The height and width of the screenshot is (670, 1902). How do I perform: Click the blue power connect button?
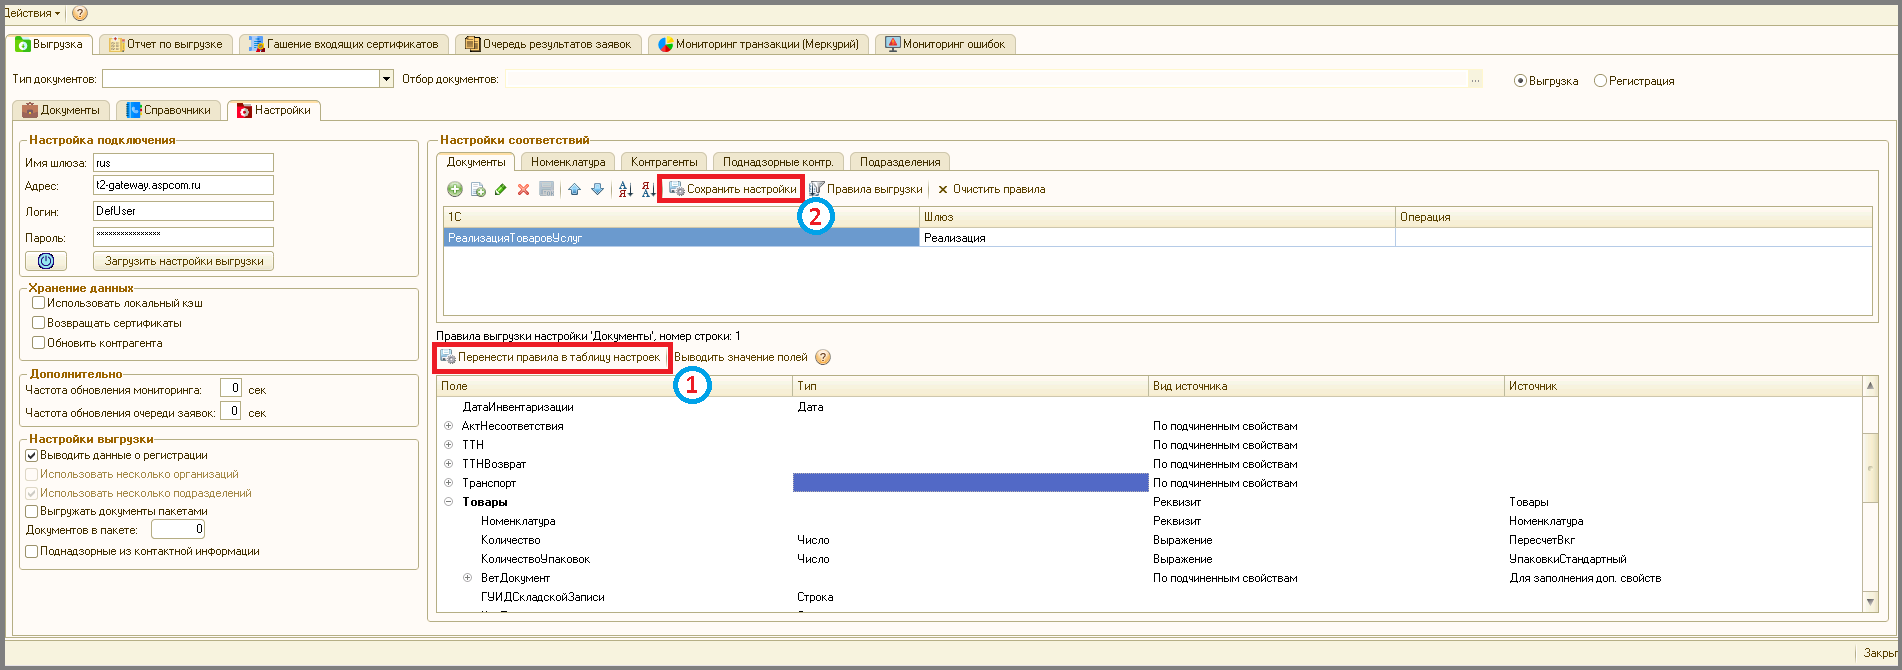46,261
